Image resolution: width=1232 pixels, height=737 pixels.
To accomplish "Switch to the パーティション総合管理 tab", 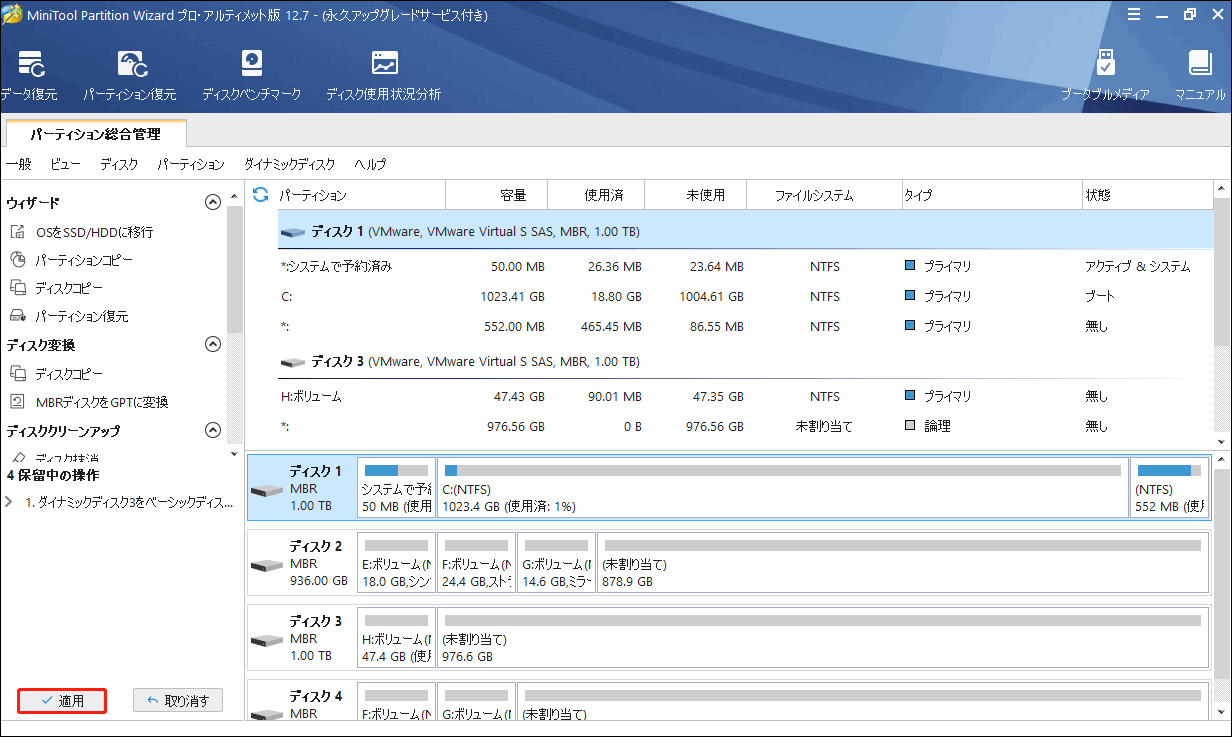I will click(95, 132).
